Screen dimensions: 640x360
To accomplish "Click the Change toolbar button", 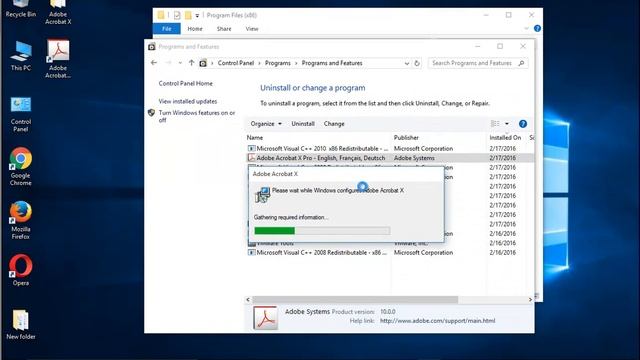I will point(334,124).
